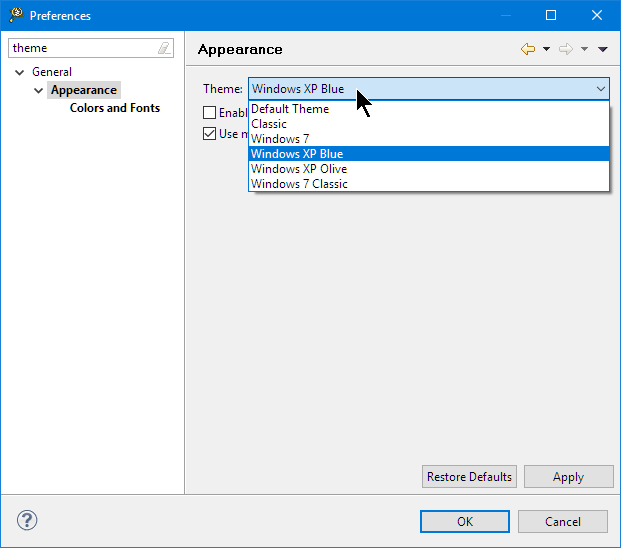The image size is (621, 548).
Task: Pick Windows 7 Classic theme option
Action: pos(429,184)
